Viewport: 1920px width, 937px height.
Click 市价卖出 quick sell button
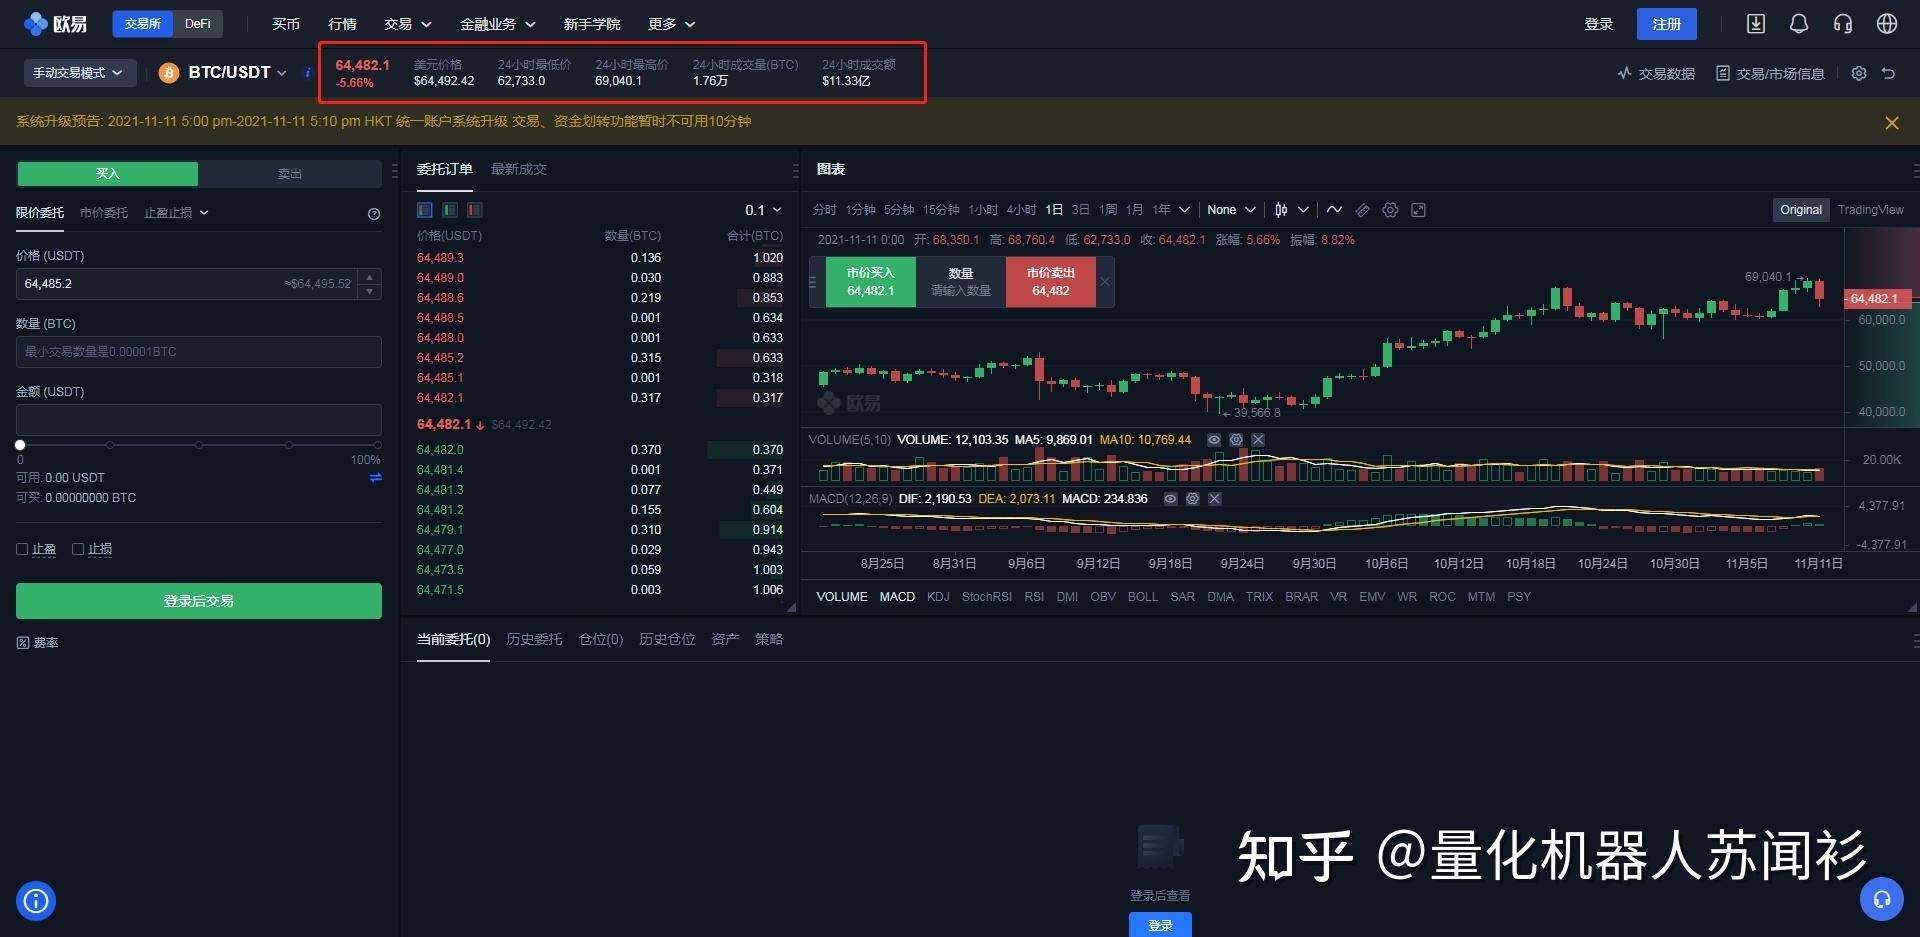[1050, 282]
